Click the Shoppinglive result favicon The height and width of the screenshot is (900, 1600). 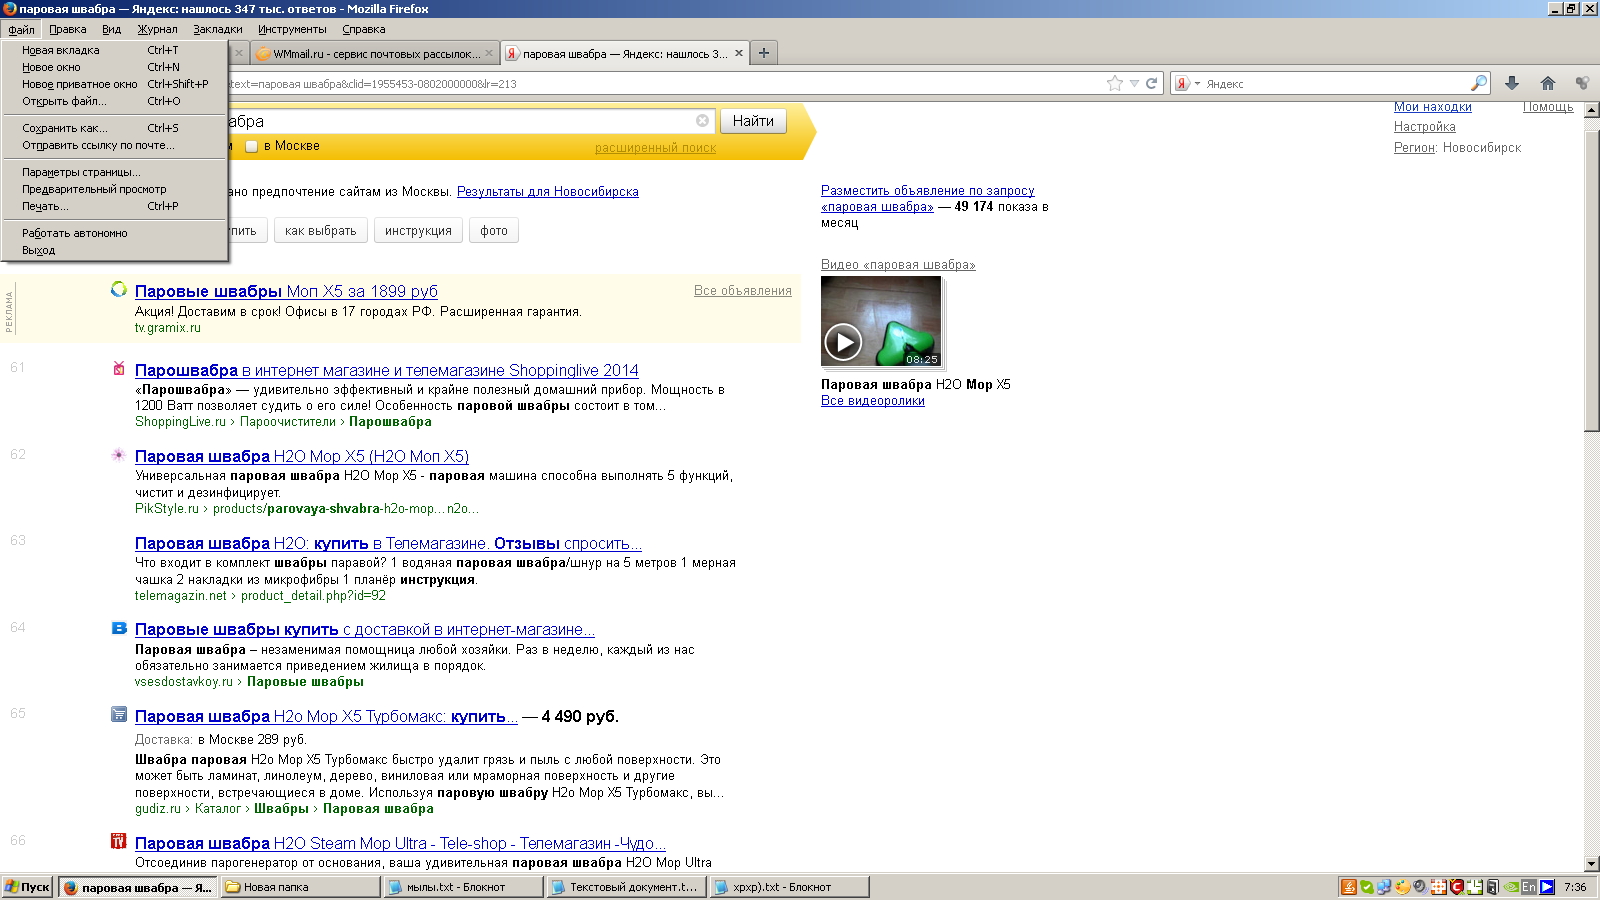[119, 369]
